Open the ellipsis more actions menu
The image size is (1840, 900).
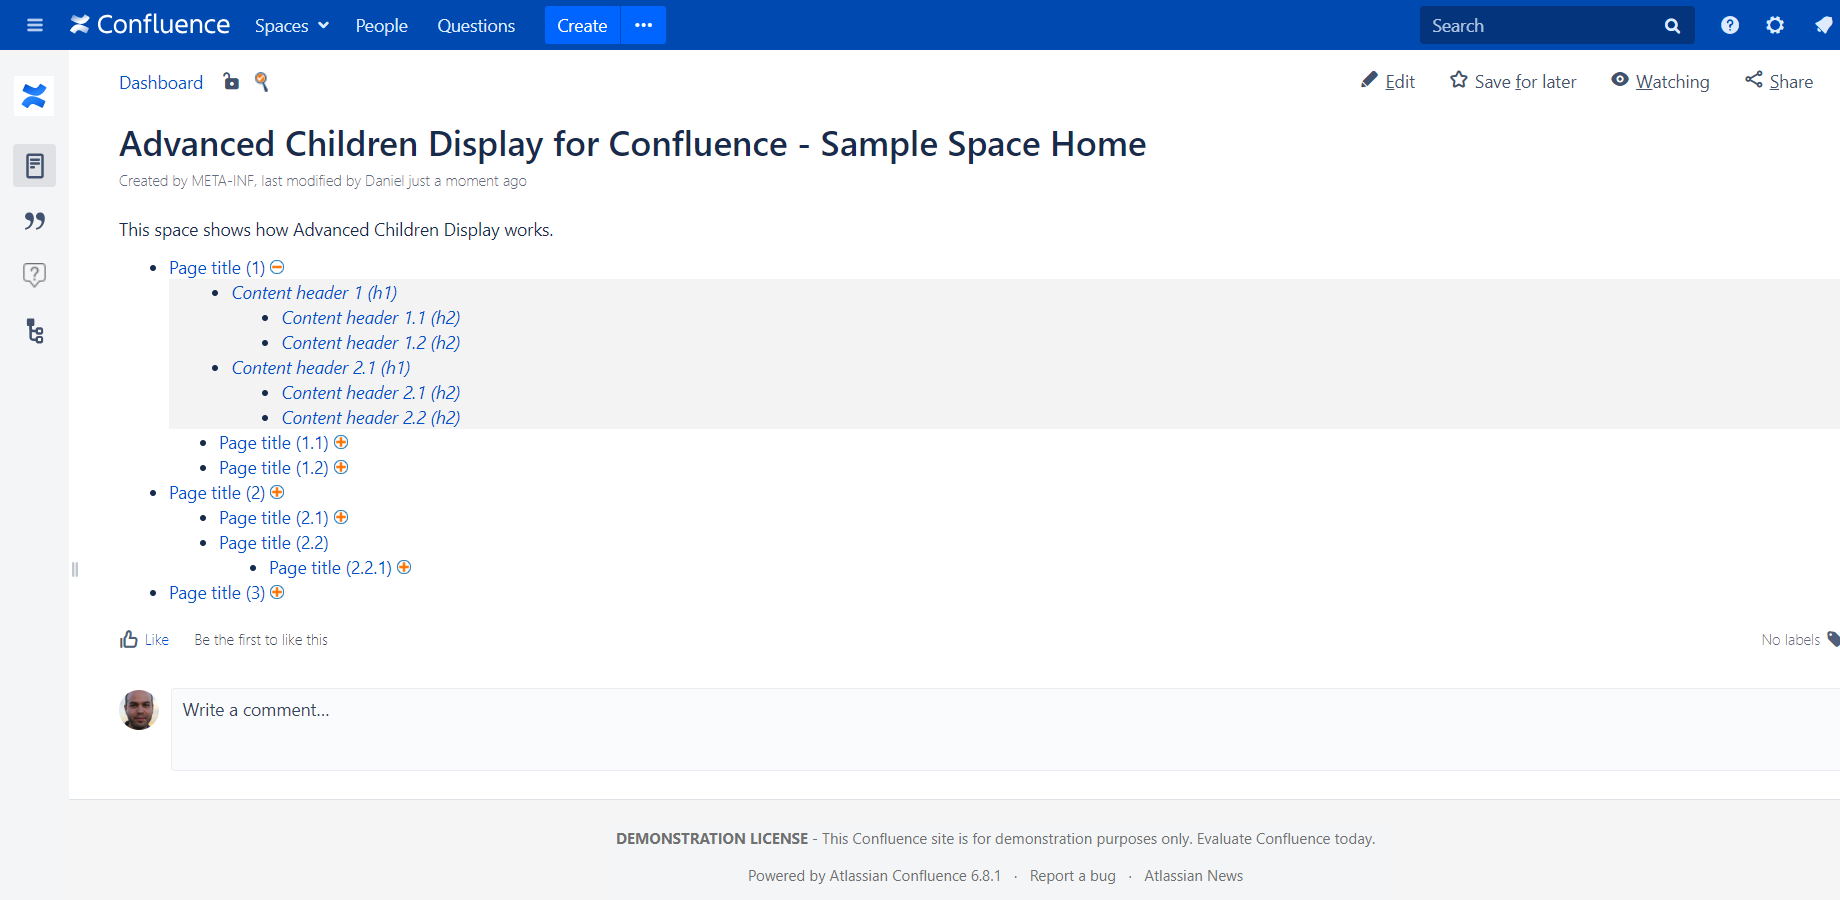(643, 25)
